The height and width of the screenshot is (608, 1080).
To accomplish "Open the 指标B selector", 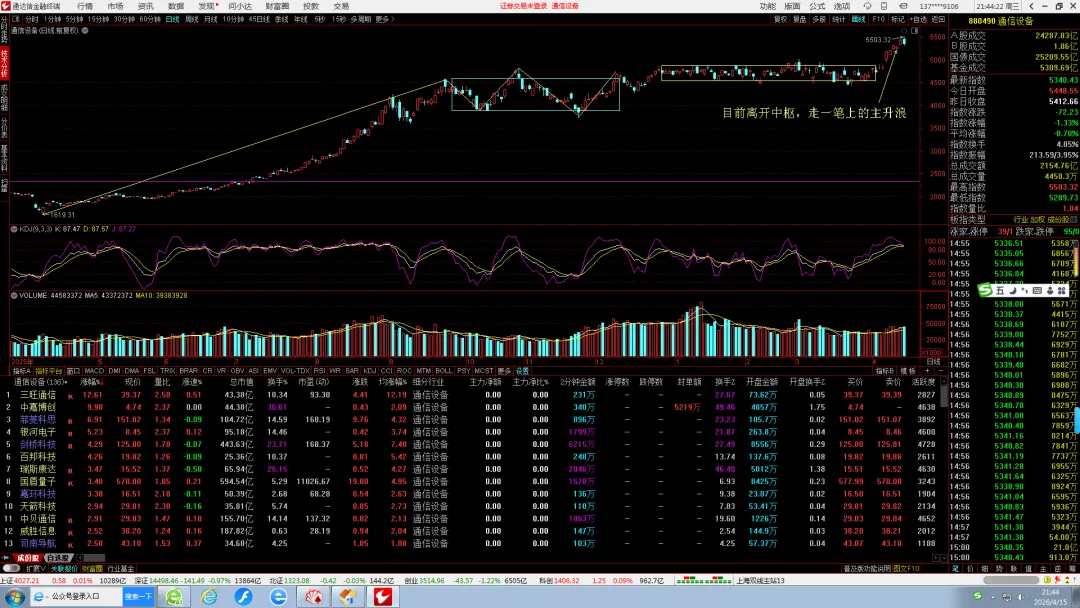I will [884, 371].
